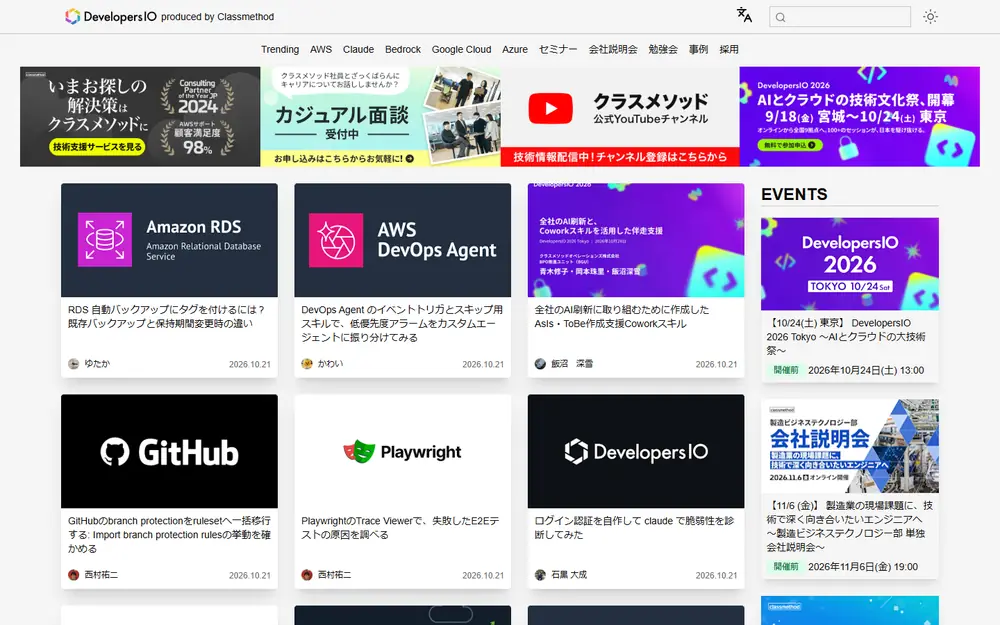Click author avatar next to 石黒 大成

540,575
